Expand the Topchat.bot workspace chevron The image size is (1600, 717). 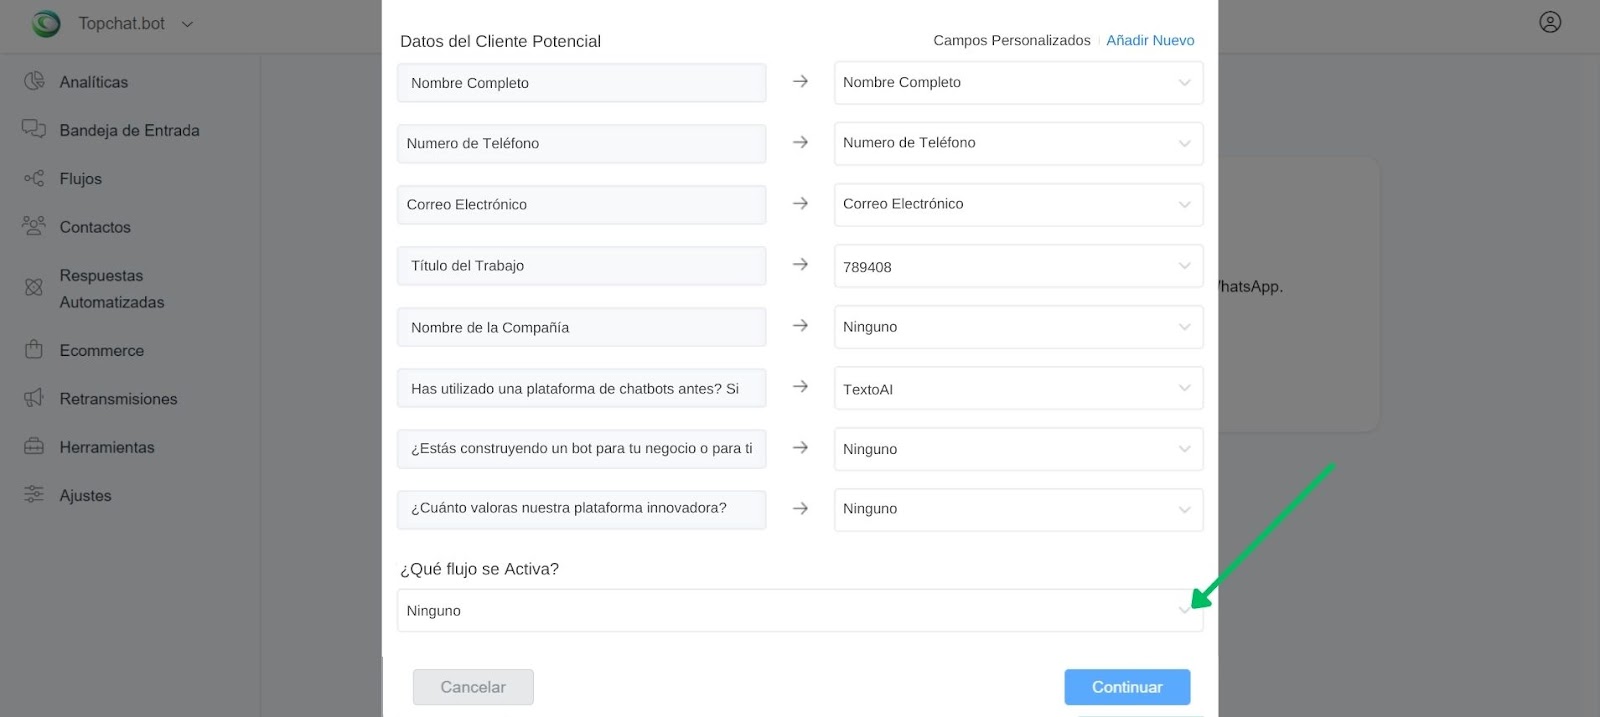click(187, 24)
